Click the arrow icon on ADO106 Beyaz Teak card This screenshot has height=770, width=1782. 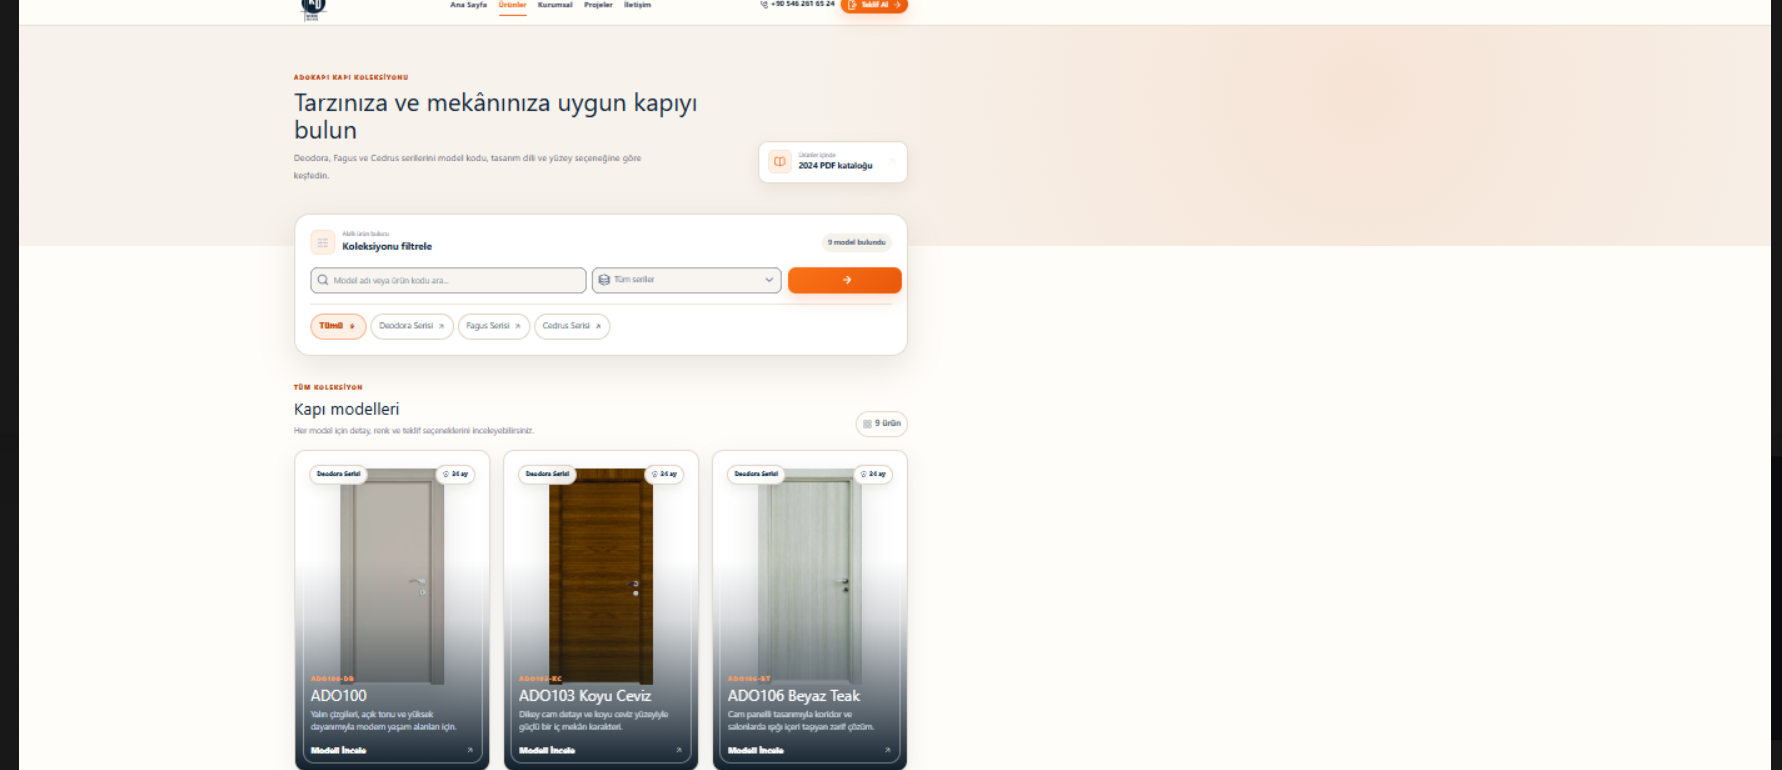click(887, 750)
